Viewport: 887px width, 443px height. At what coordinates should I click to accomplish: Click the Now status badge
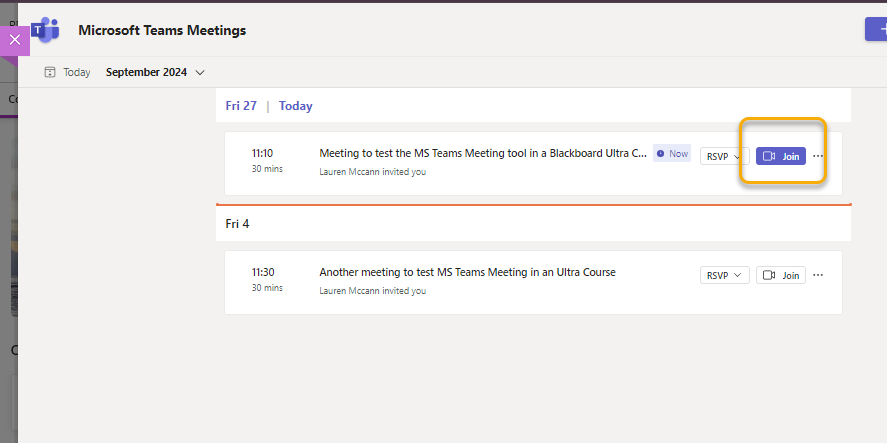[672, 153]
